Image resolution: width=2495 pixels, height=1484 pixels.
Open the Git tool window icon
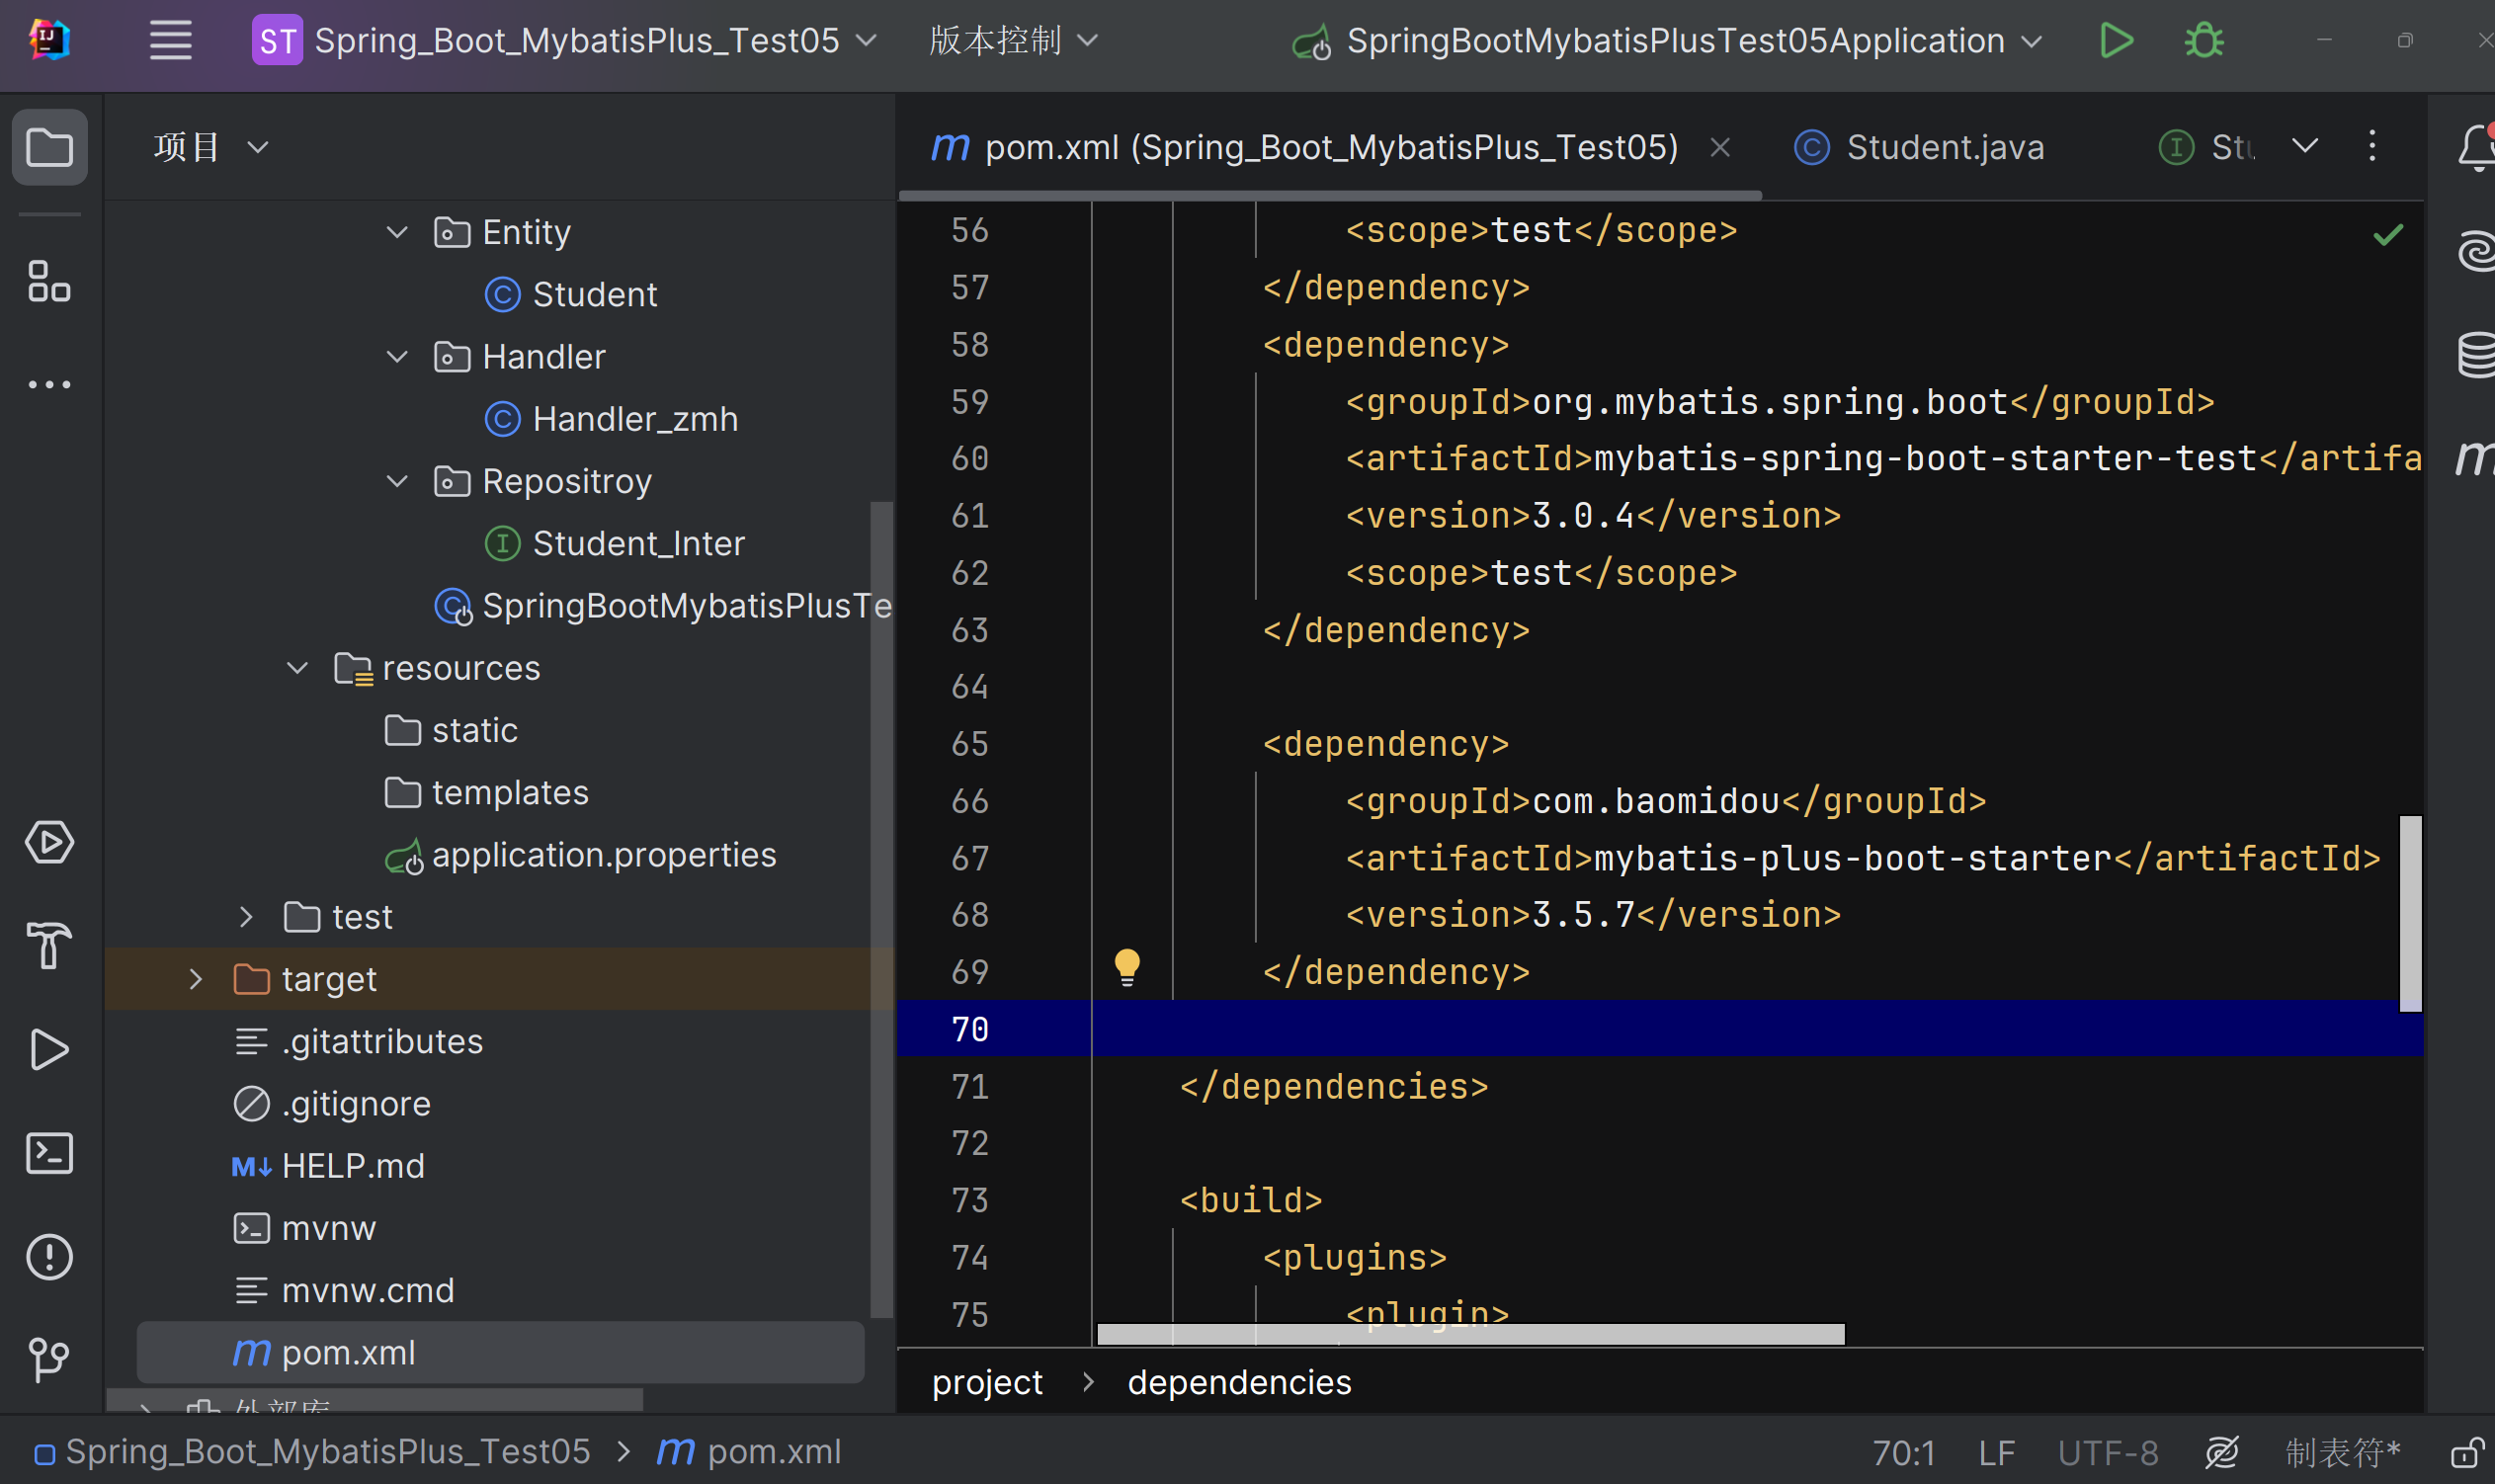(49, 1359)
